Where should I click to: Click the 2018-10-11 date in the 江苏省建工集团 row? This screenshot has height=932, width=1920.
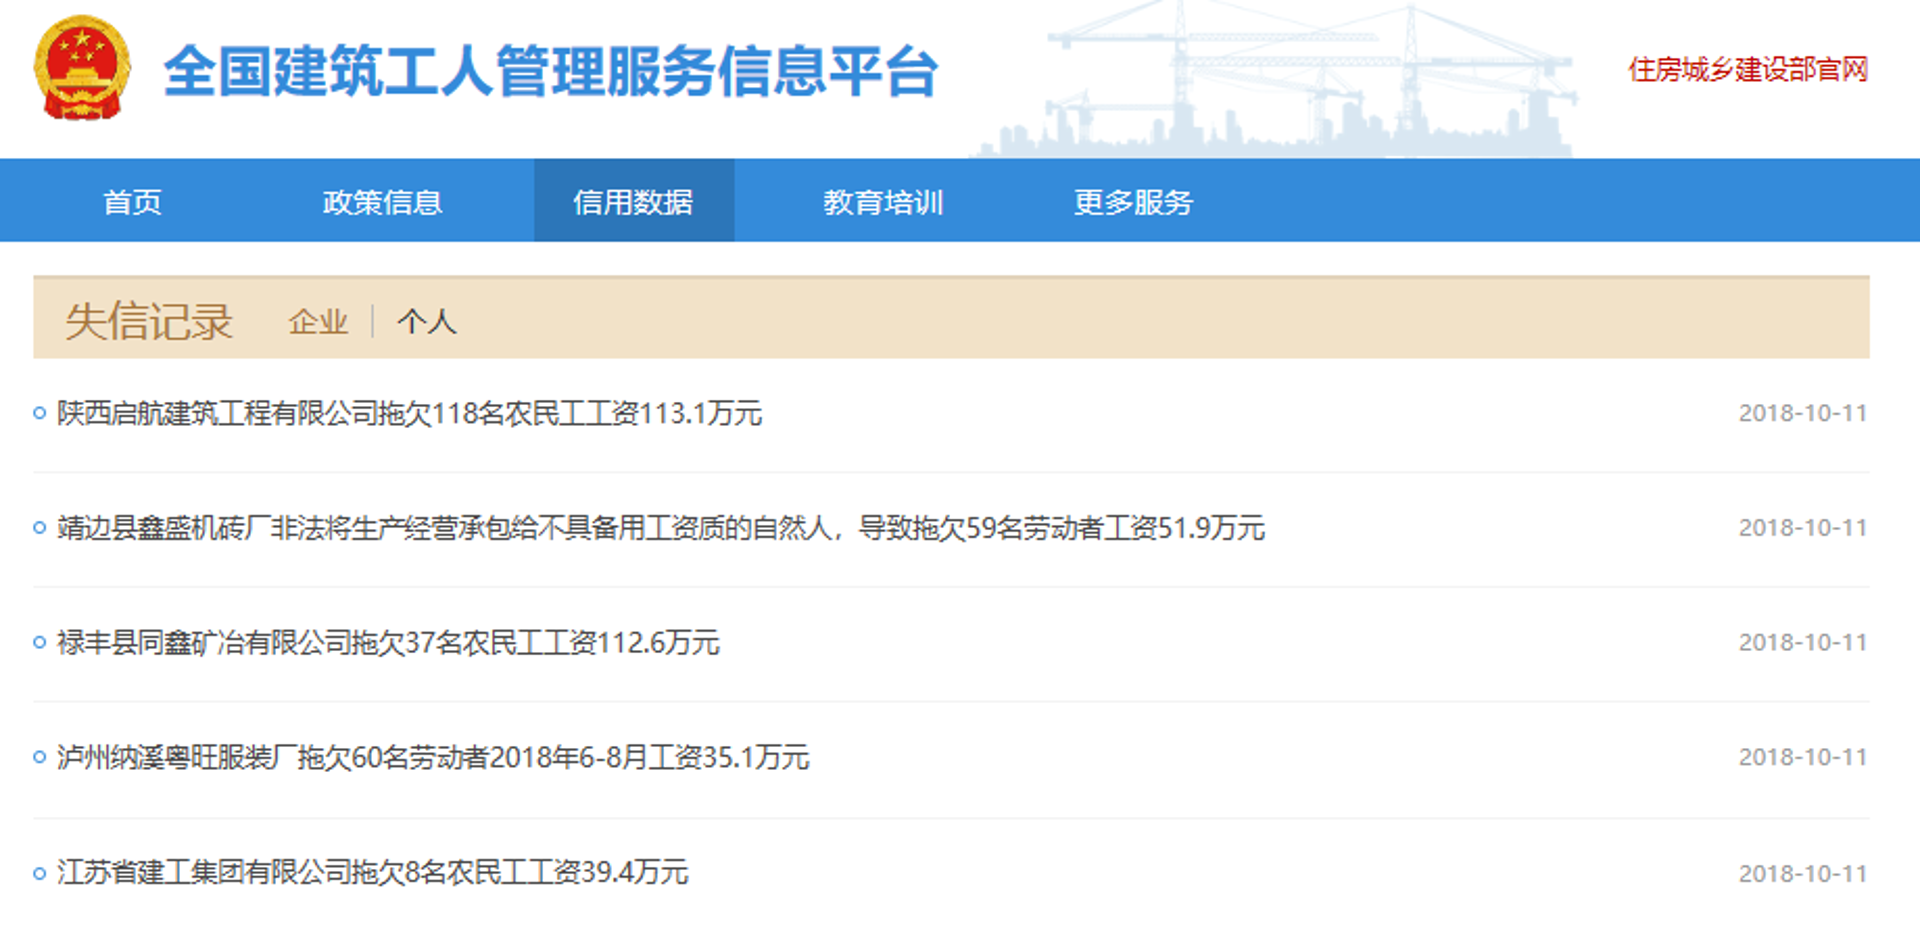coord(1803,873)
